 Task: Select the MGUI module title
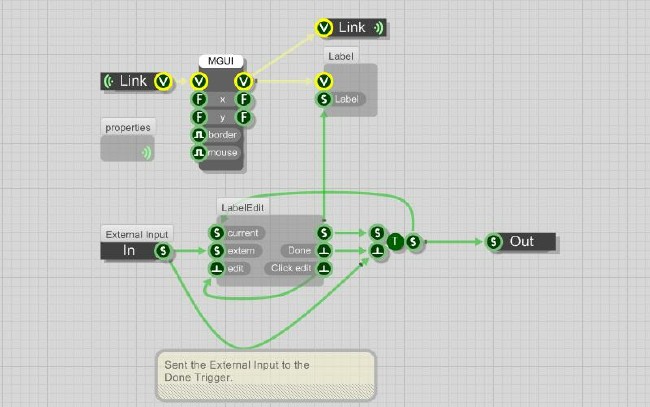221,62
